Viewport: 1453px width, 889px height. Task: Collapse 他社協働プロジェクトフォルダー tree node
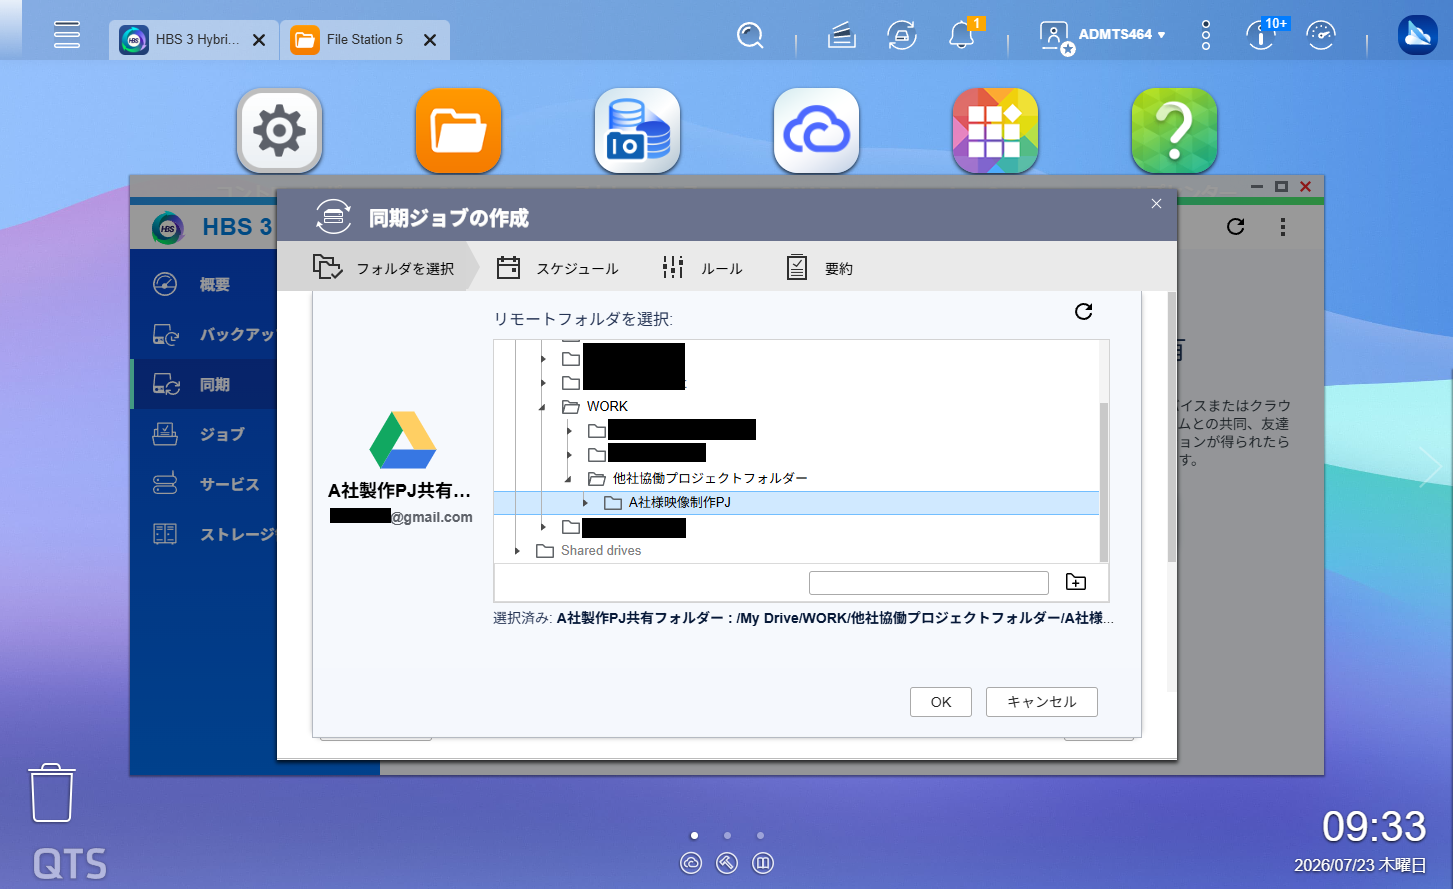coord(569,479)
